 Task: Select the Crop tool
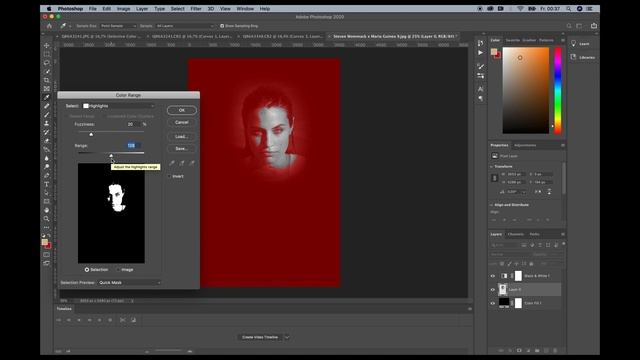pyautogui.click(x=47, y=80)
